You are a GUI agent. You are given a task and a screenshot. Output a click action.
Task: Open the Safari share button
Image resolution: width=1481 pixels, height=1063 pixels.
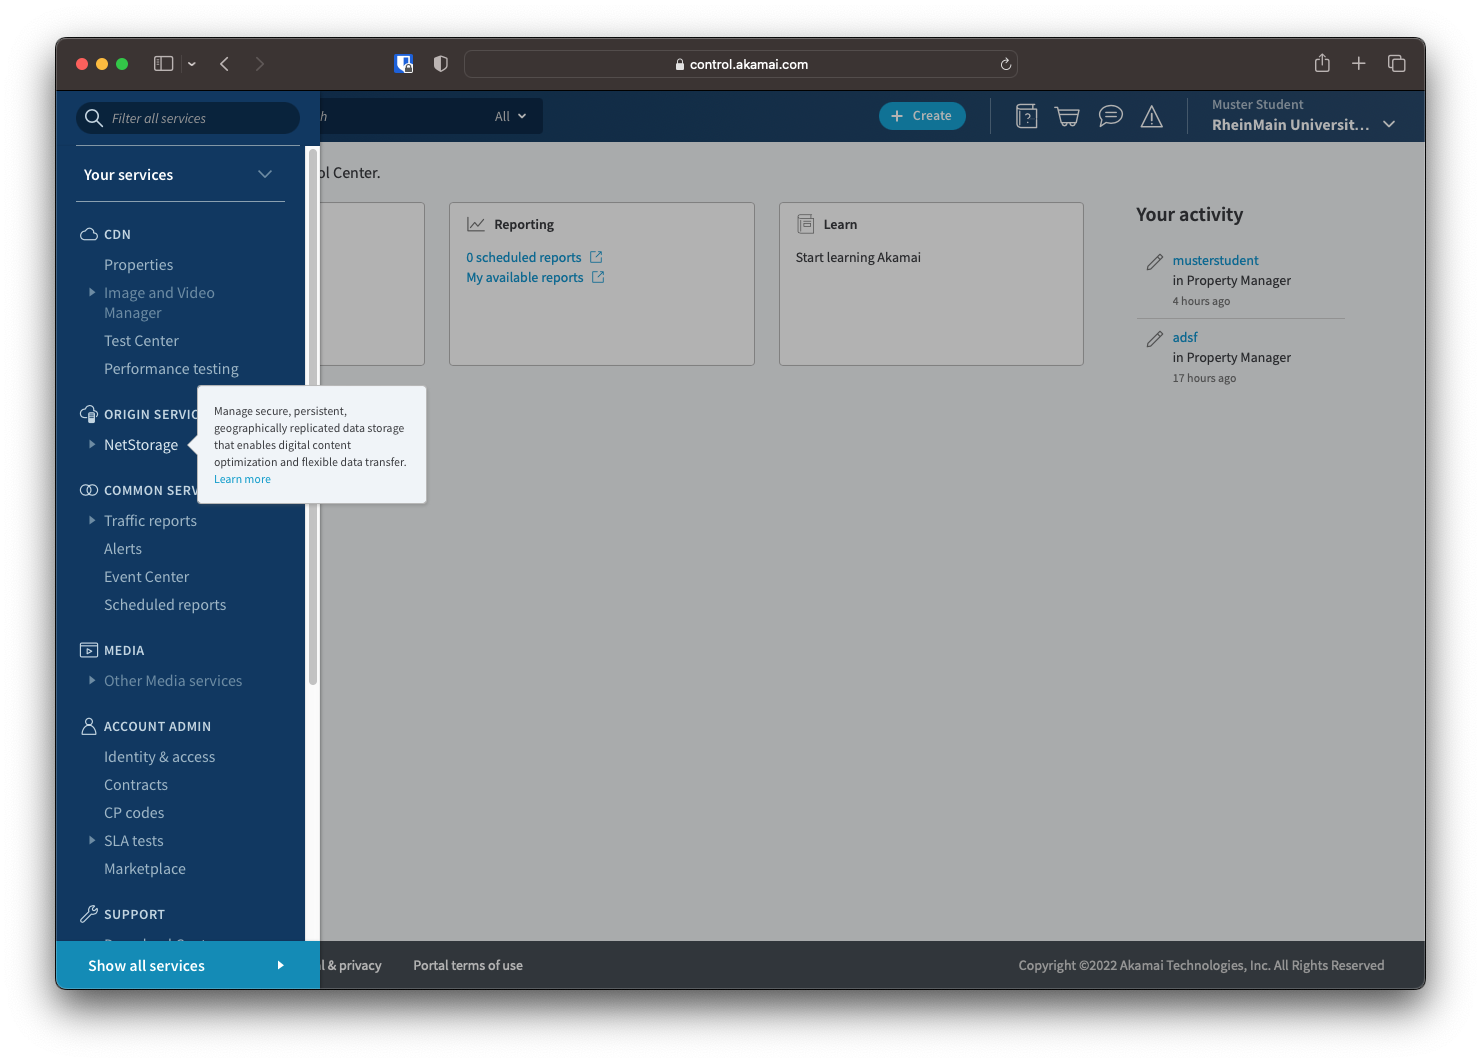pos(1322,63)
